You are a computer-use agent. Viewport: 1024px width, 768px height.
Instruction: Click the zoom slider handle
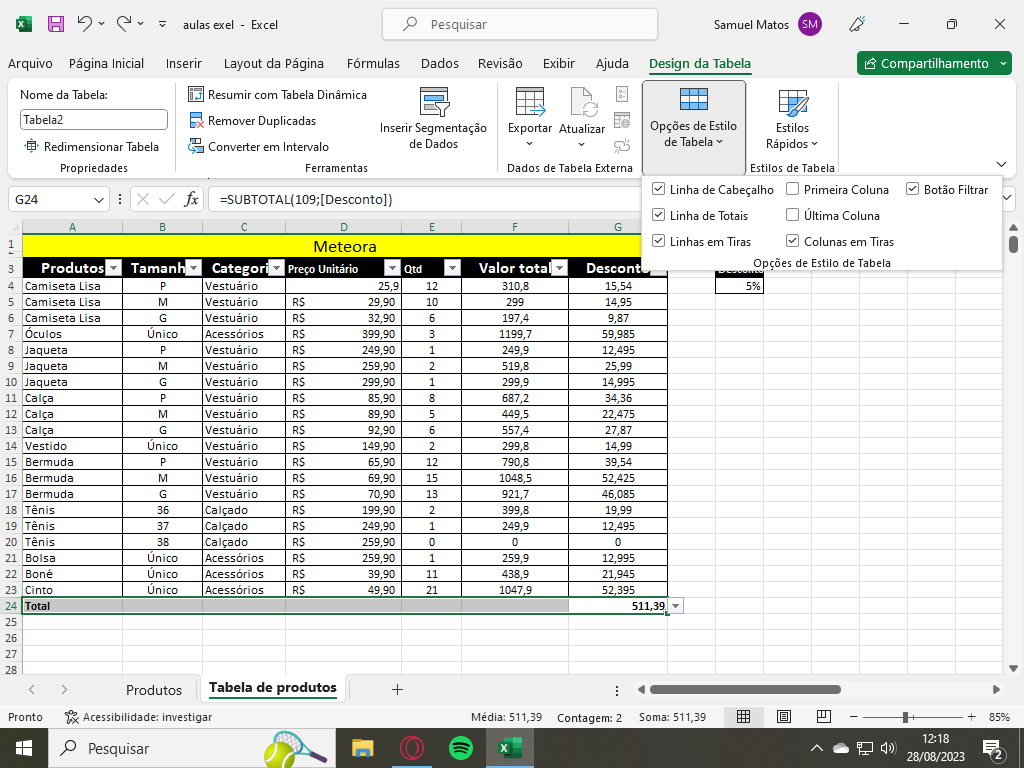pos(905,717)
